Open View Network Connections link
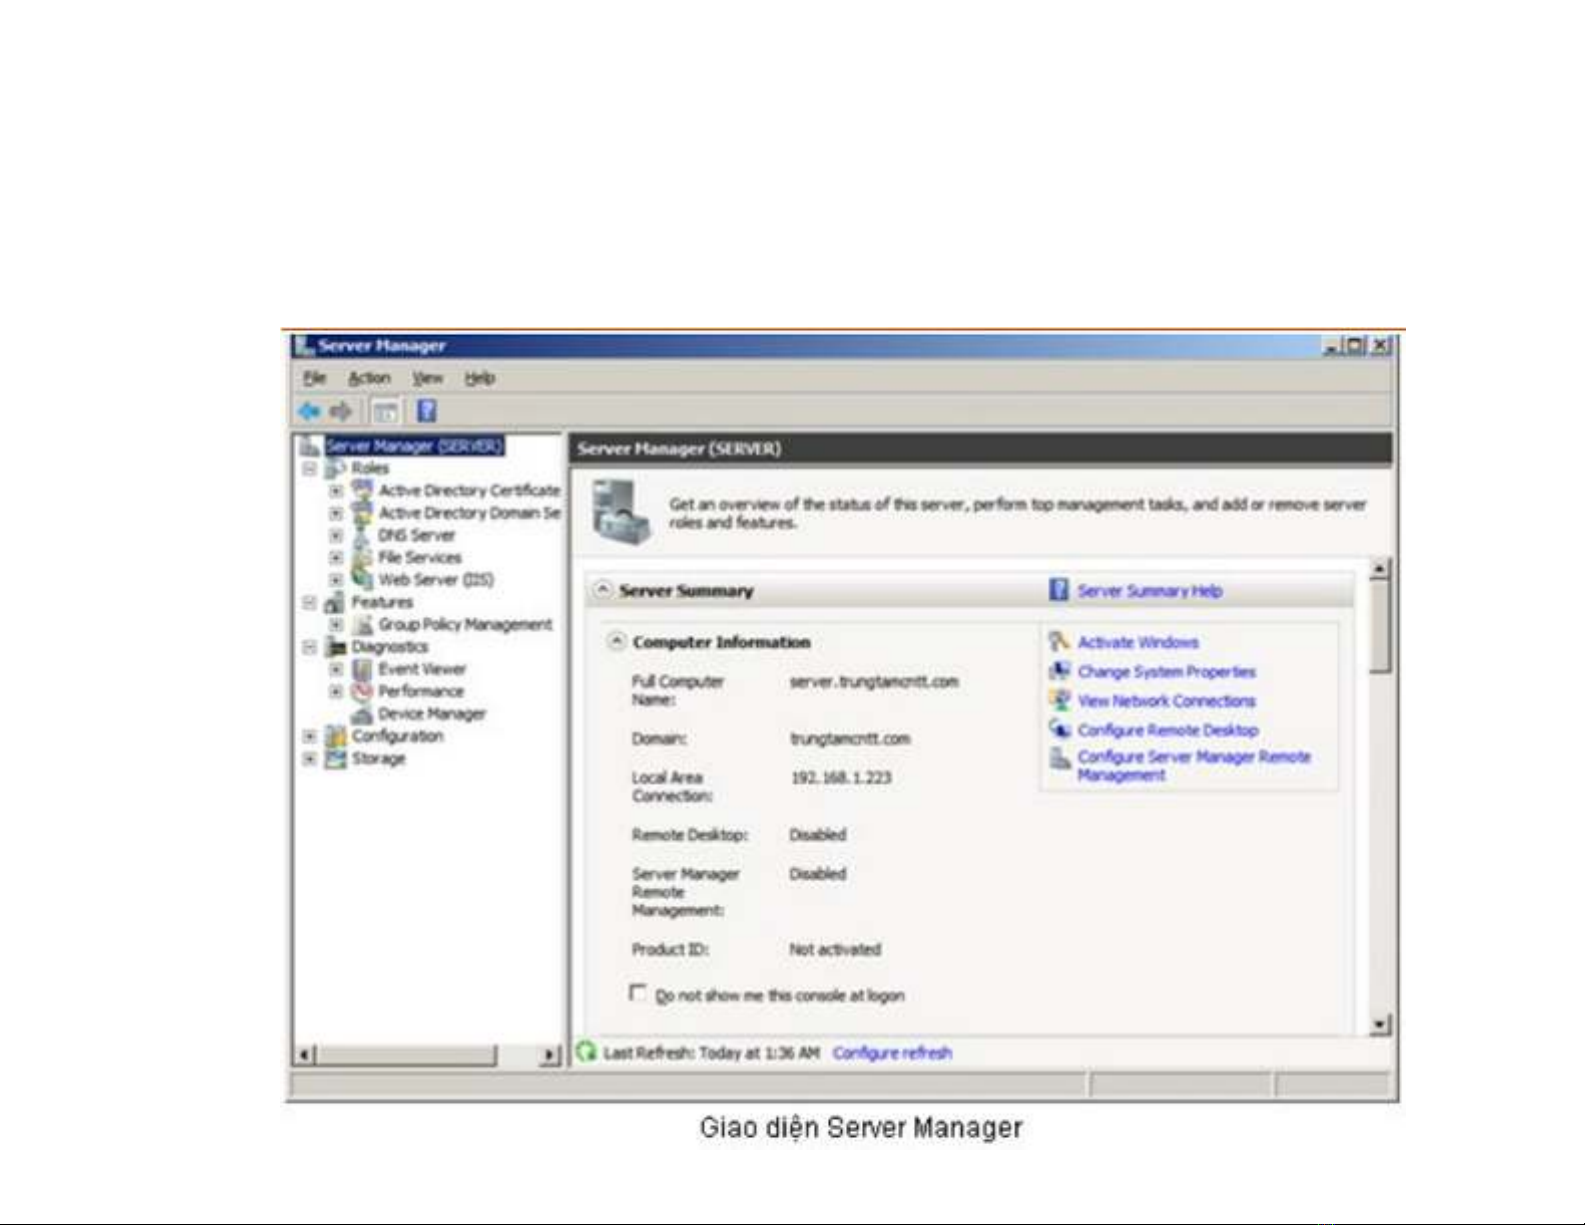The height and width of the screenshot is (1225, 1585). [x=1166, y=701]
